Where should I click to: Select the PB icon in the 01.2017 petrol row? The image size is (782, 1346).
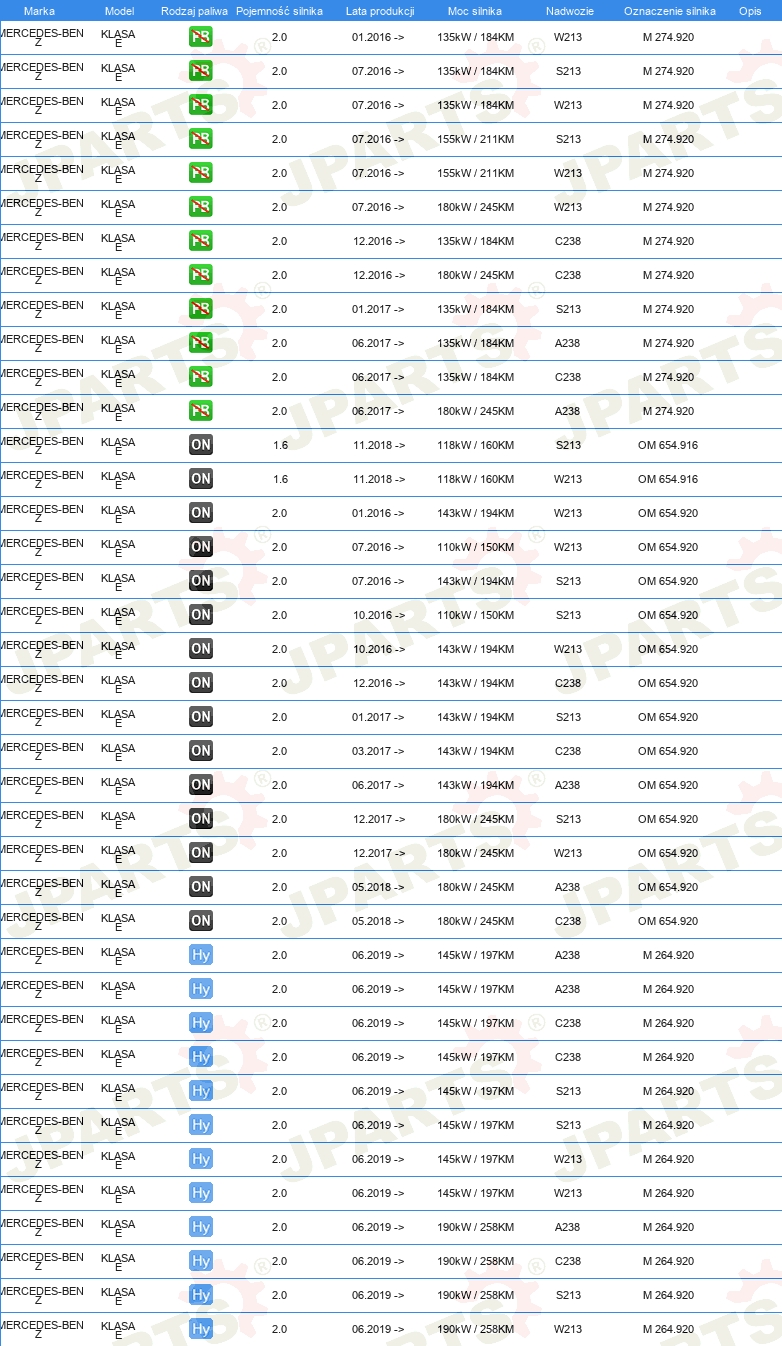(201, 309)
